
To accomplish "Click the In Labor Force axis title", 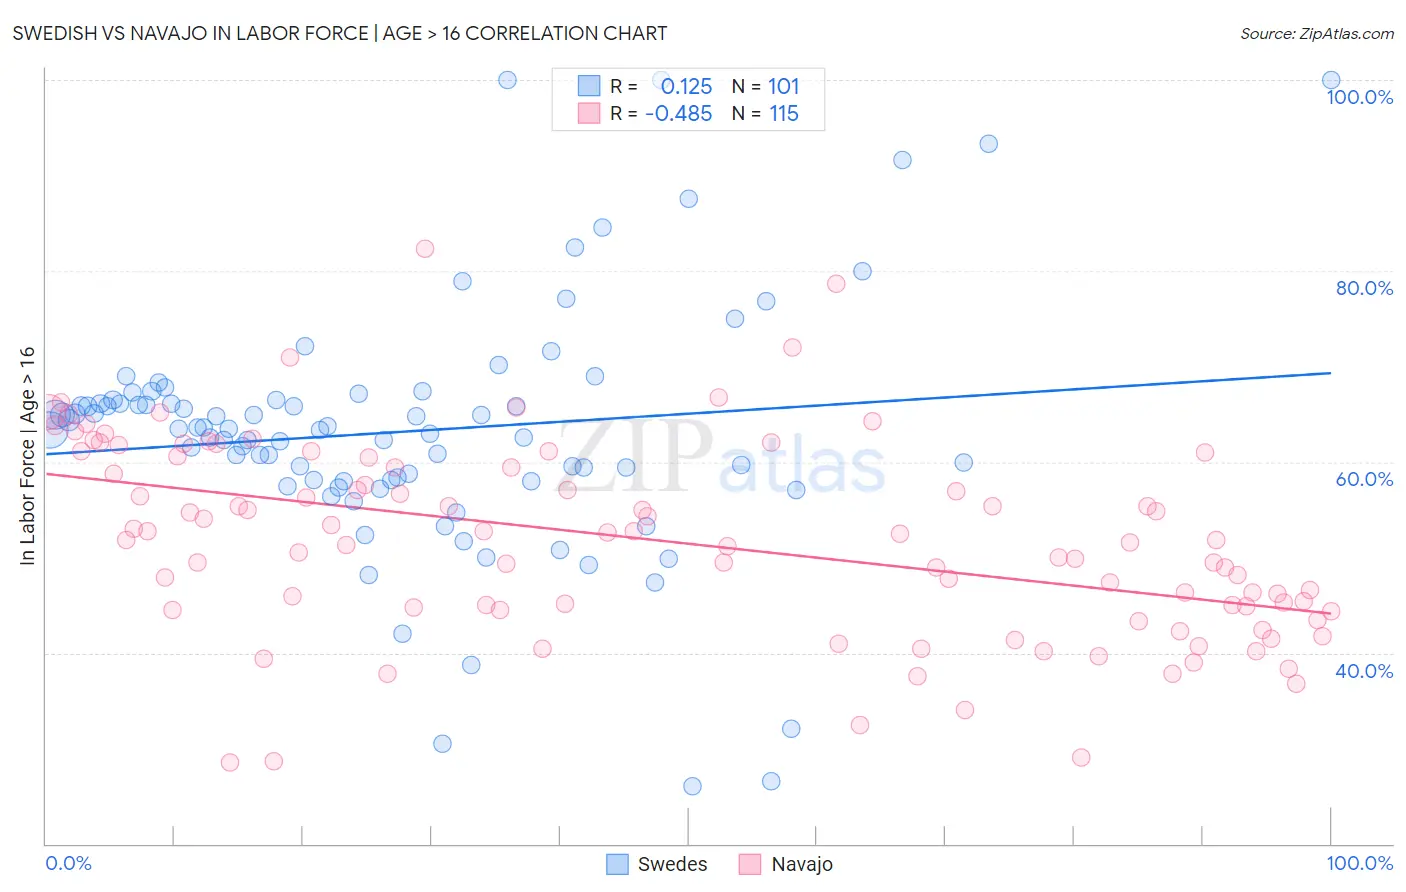I will 27,455.
